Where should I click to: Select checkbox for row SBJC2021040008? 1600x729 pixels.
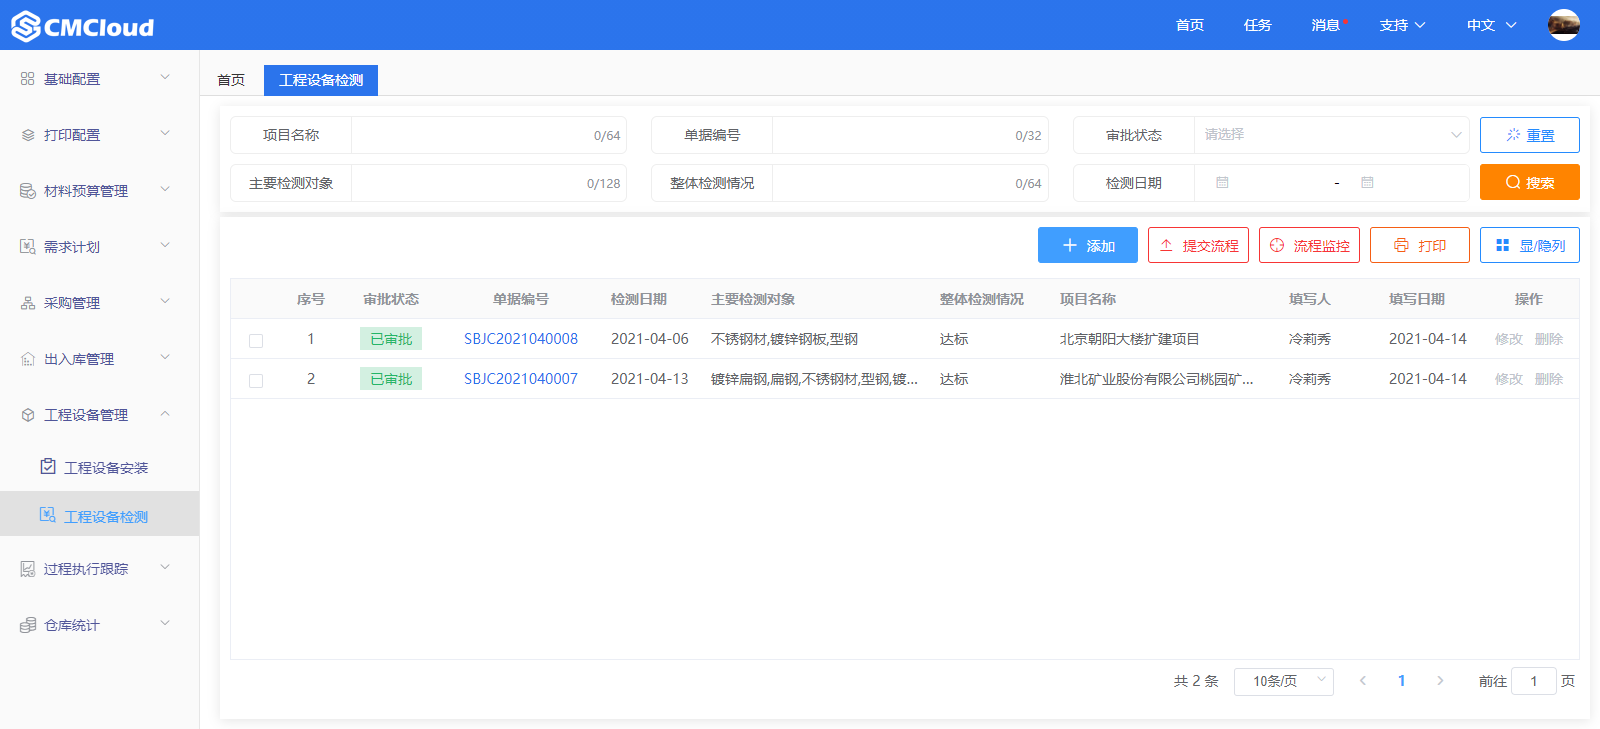[256, 340]
